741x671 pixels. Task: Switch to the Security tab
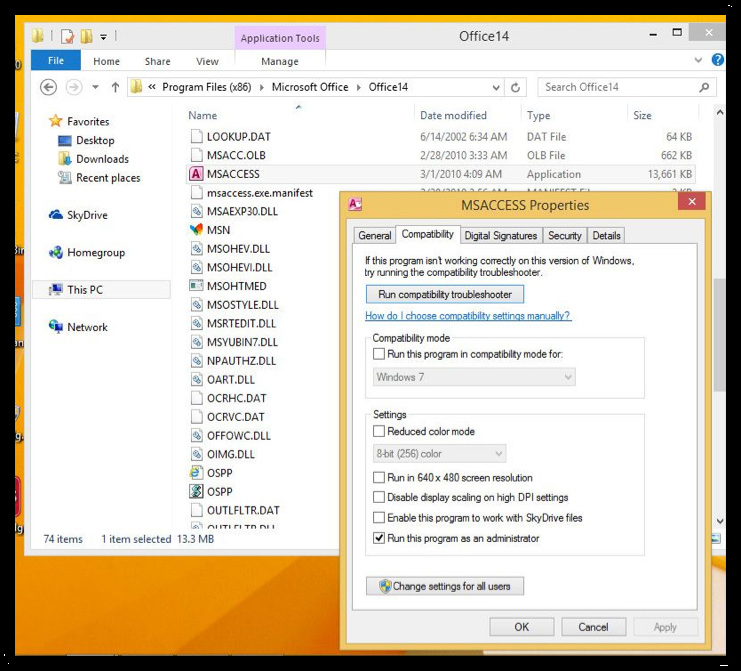point(565,235)
